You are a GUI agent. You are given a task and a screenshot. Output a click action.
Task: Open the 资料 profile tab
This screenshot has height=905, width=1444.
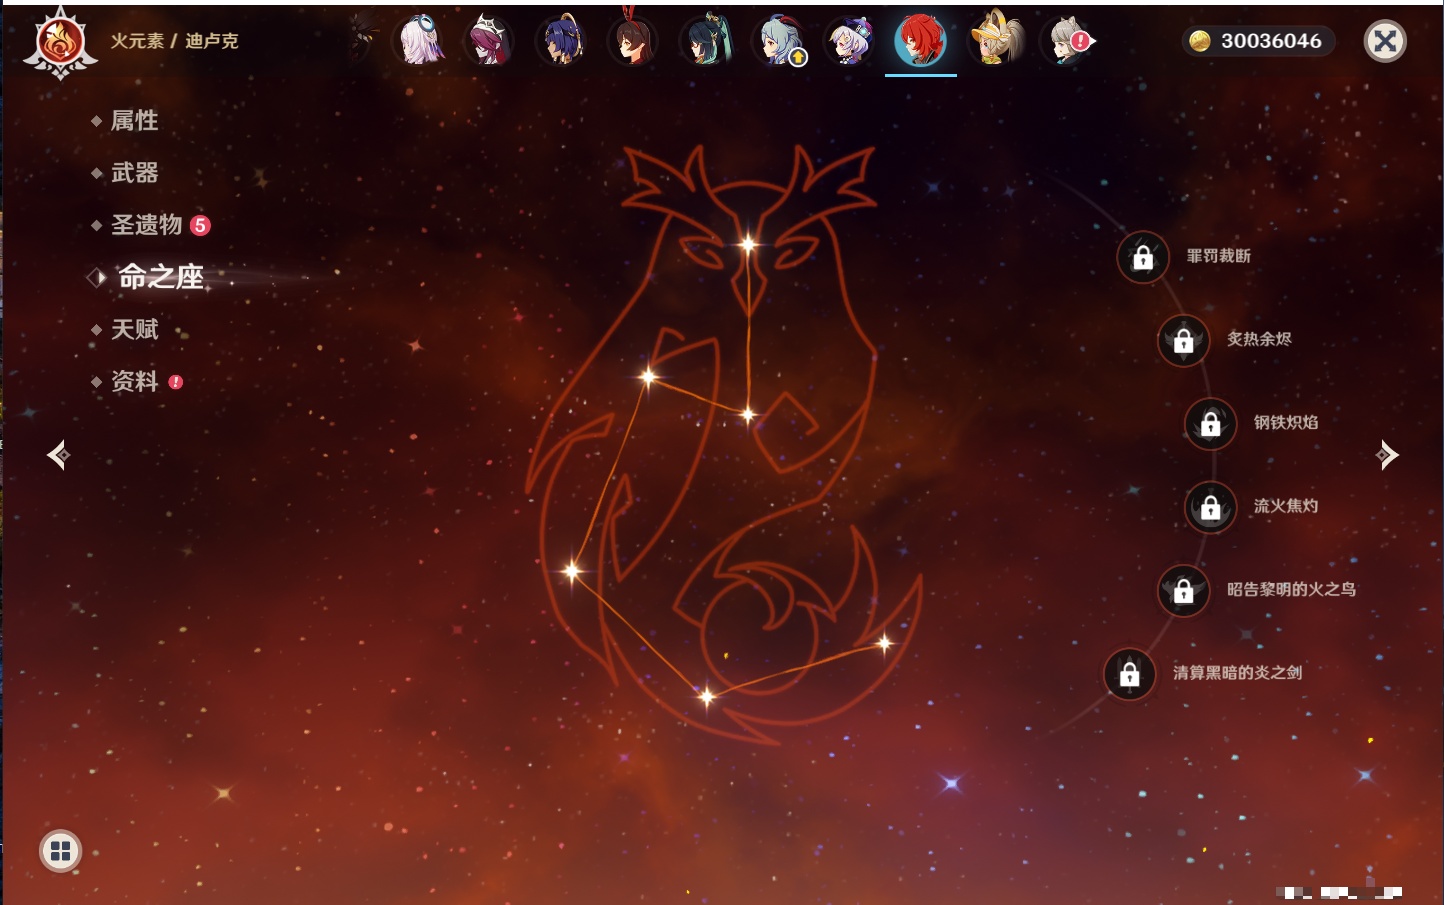point(134,381)
